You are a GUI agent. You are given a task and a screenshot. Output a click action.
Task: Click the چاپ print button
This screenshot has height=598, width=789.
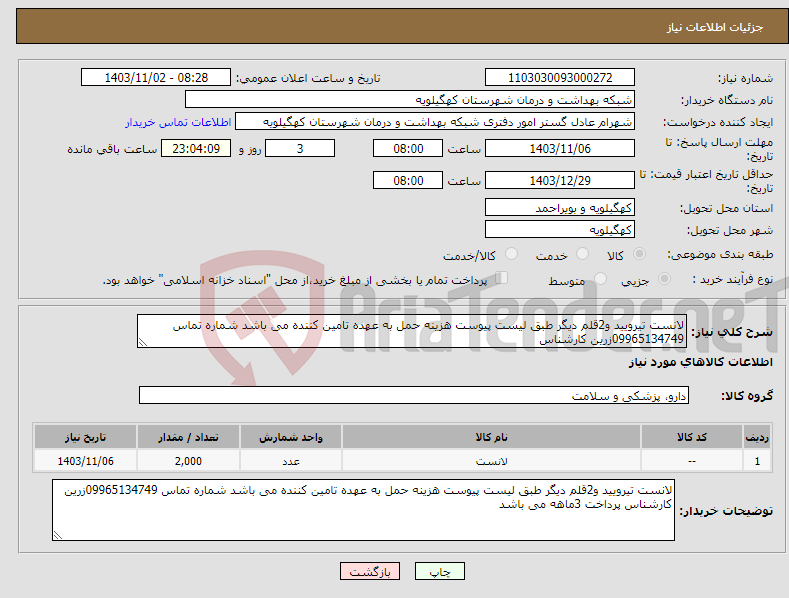tap(440, 571)
